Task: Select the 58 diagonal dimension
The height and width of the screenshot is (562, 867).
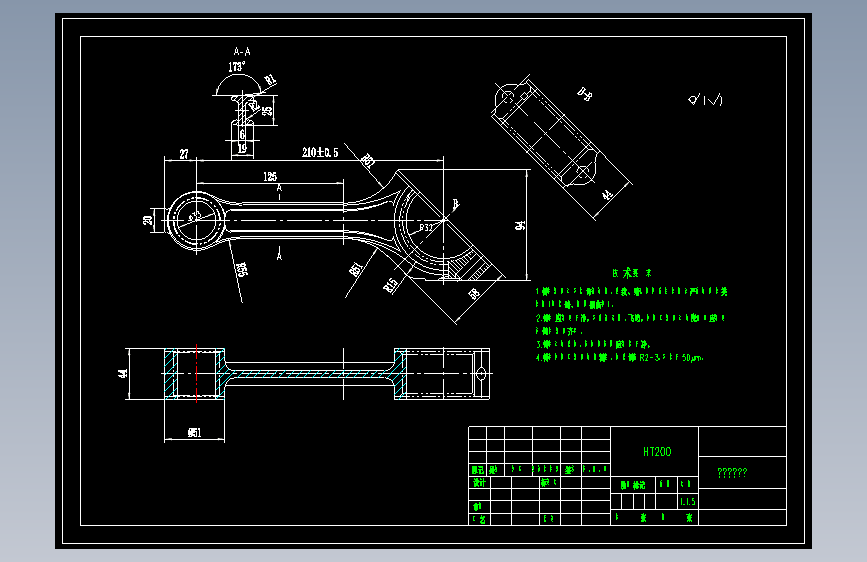Action: tap(474, 294)
